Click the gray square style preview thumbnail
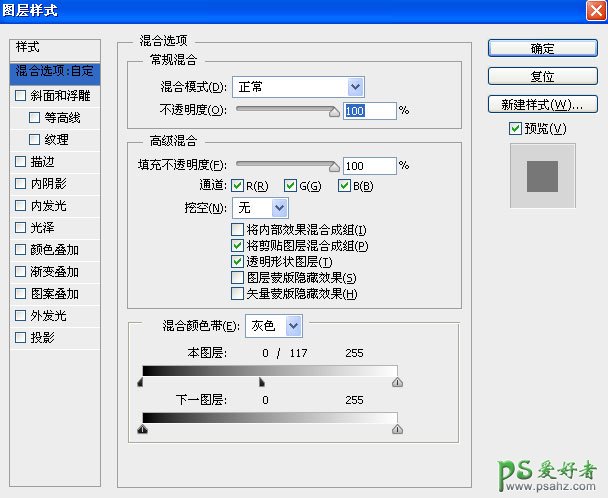Image resolution: width=608 pixels, height=498 pixels. pyautogui.click(x=542, y=176)
